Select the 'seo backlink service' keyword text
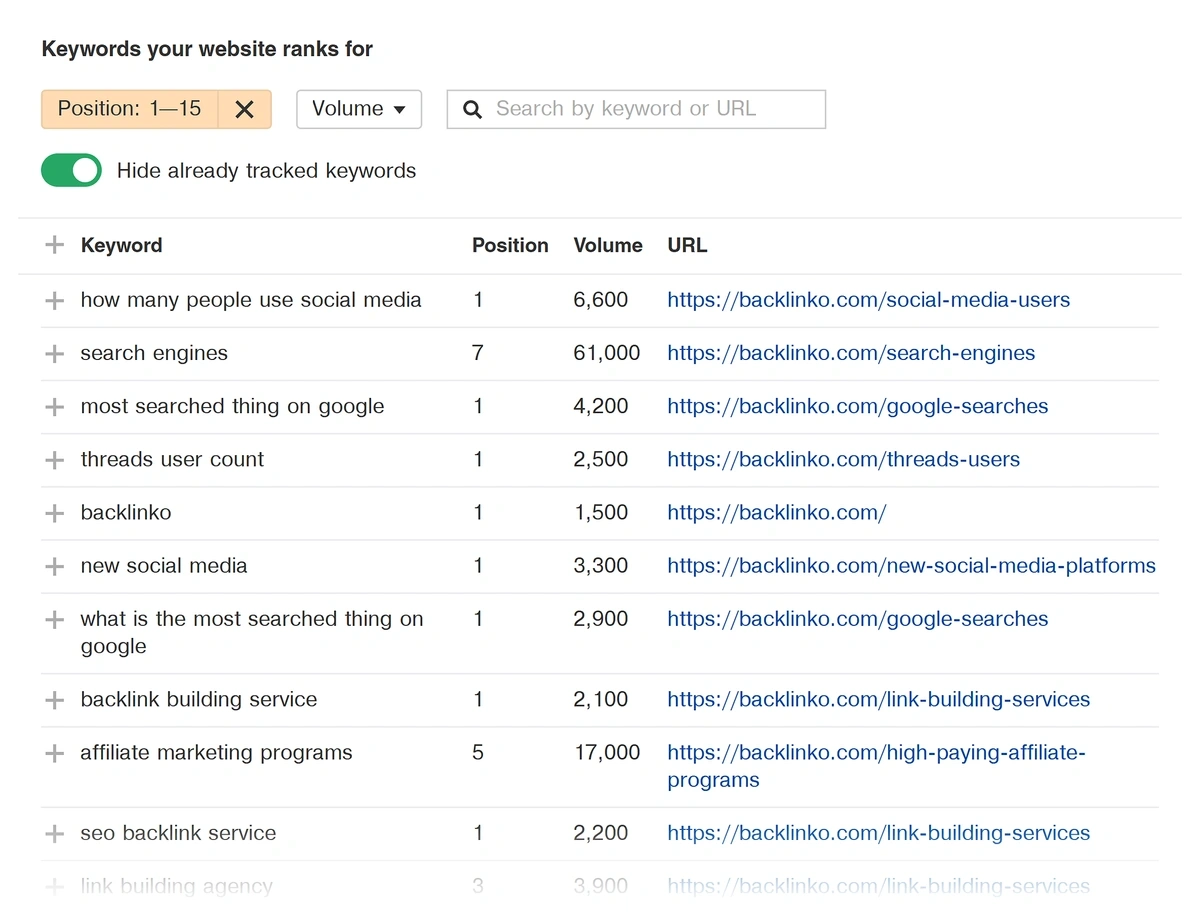The image size is (1200, 922). pyautogui.click(x=178, y=833)
